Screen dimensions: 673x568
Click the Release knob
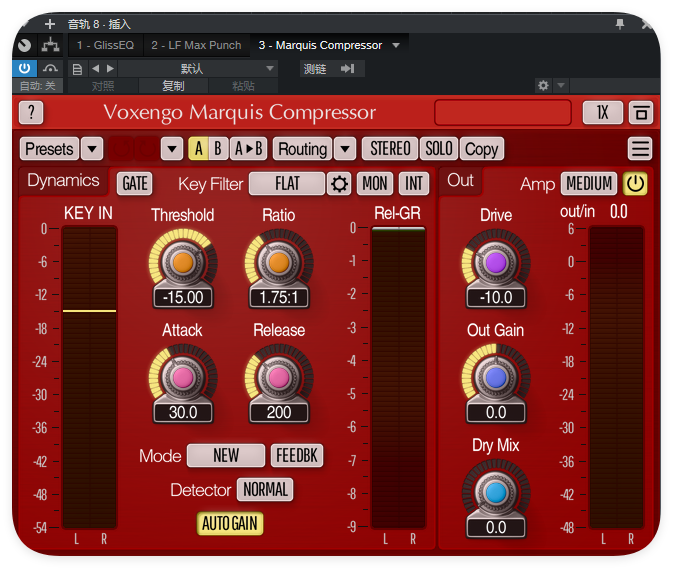[x=279, y=377]
